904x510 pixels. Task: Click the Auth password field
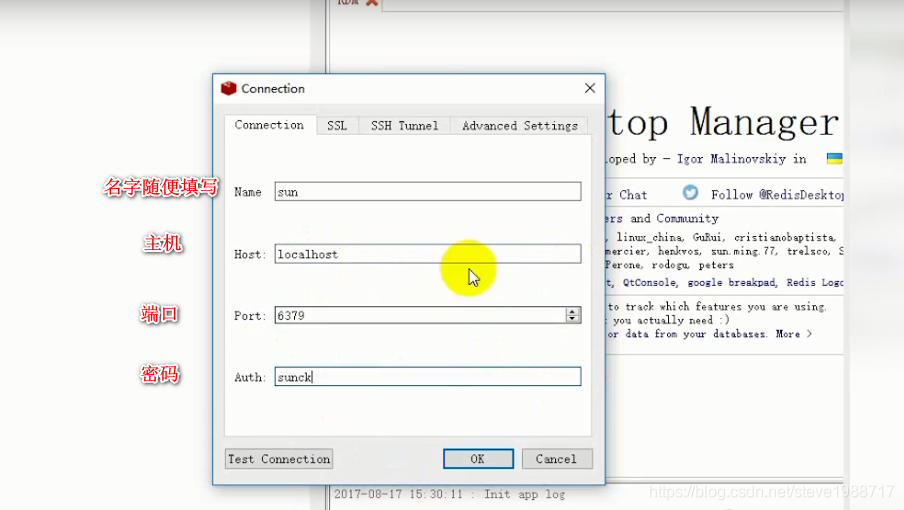point(428,377)
